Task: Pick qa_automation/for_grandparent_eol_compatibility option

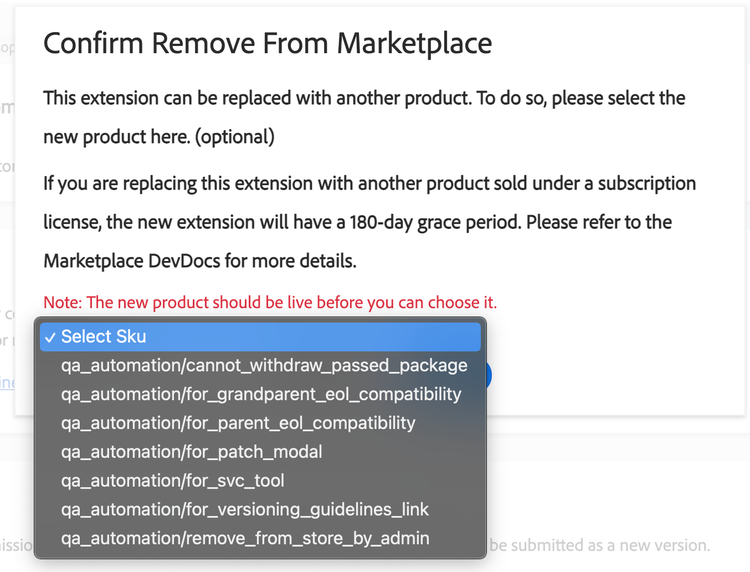Action: (261, 394)
